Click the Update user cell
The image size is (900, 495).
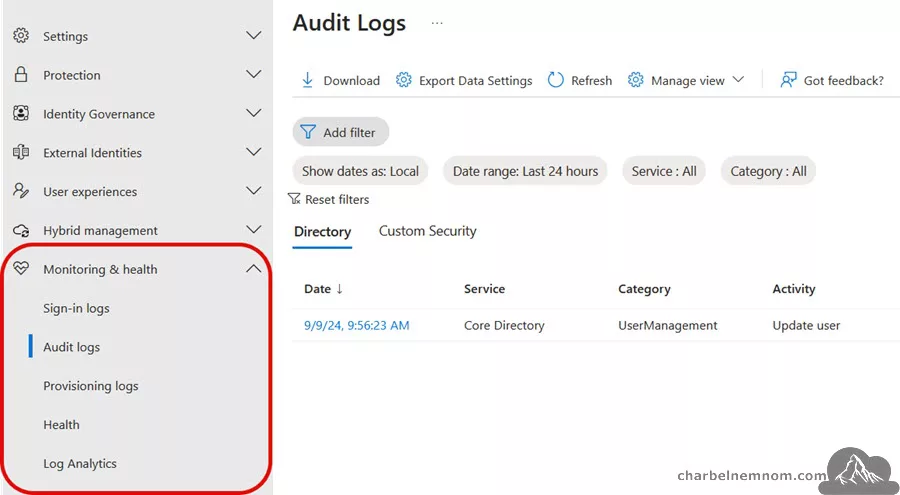click(806, 326)
